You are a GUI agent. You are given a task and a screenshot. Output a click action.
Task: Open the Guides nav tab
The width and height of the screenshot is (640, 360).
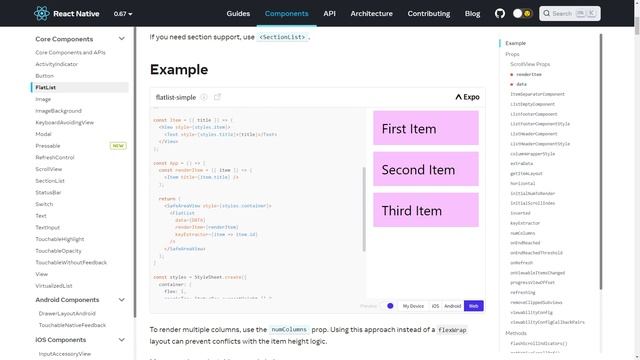[238, 13]
